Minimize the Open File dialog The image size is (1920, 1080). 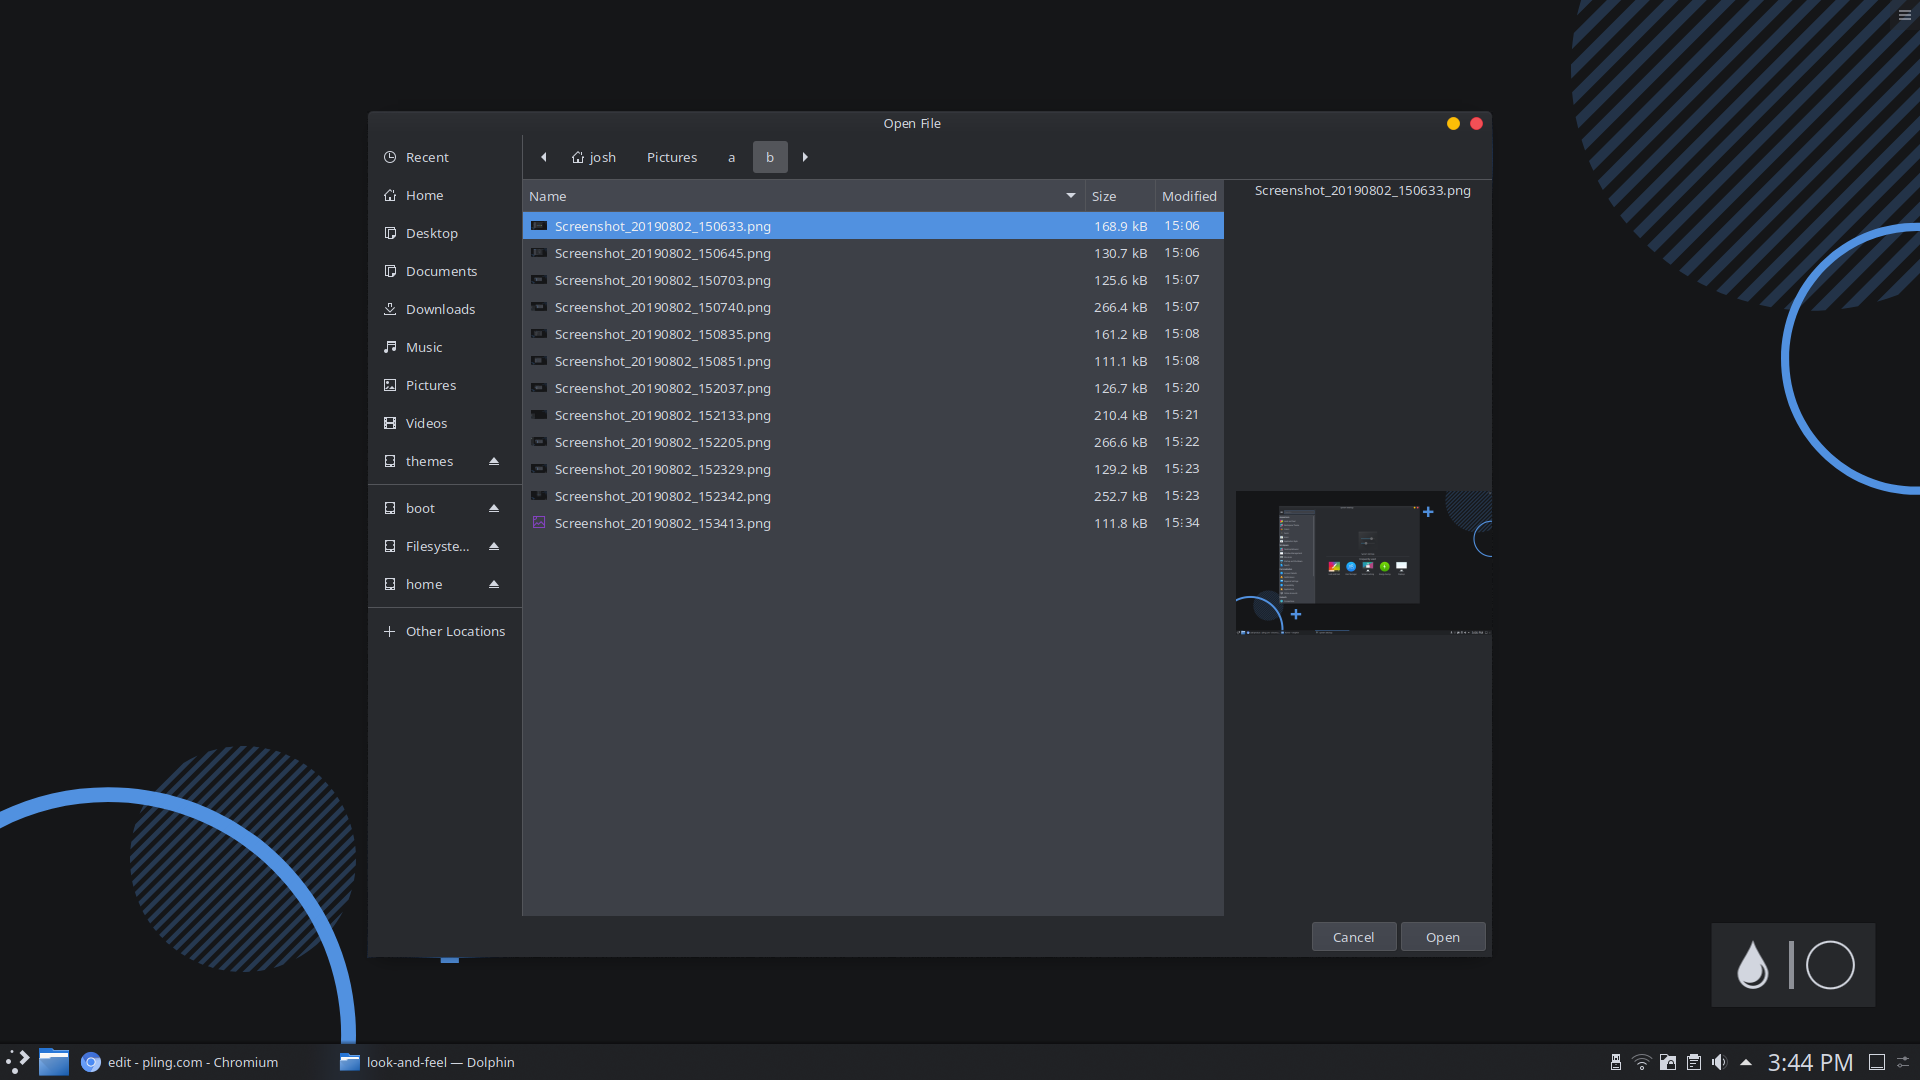point(1453,123)
